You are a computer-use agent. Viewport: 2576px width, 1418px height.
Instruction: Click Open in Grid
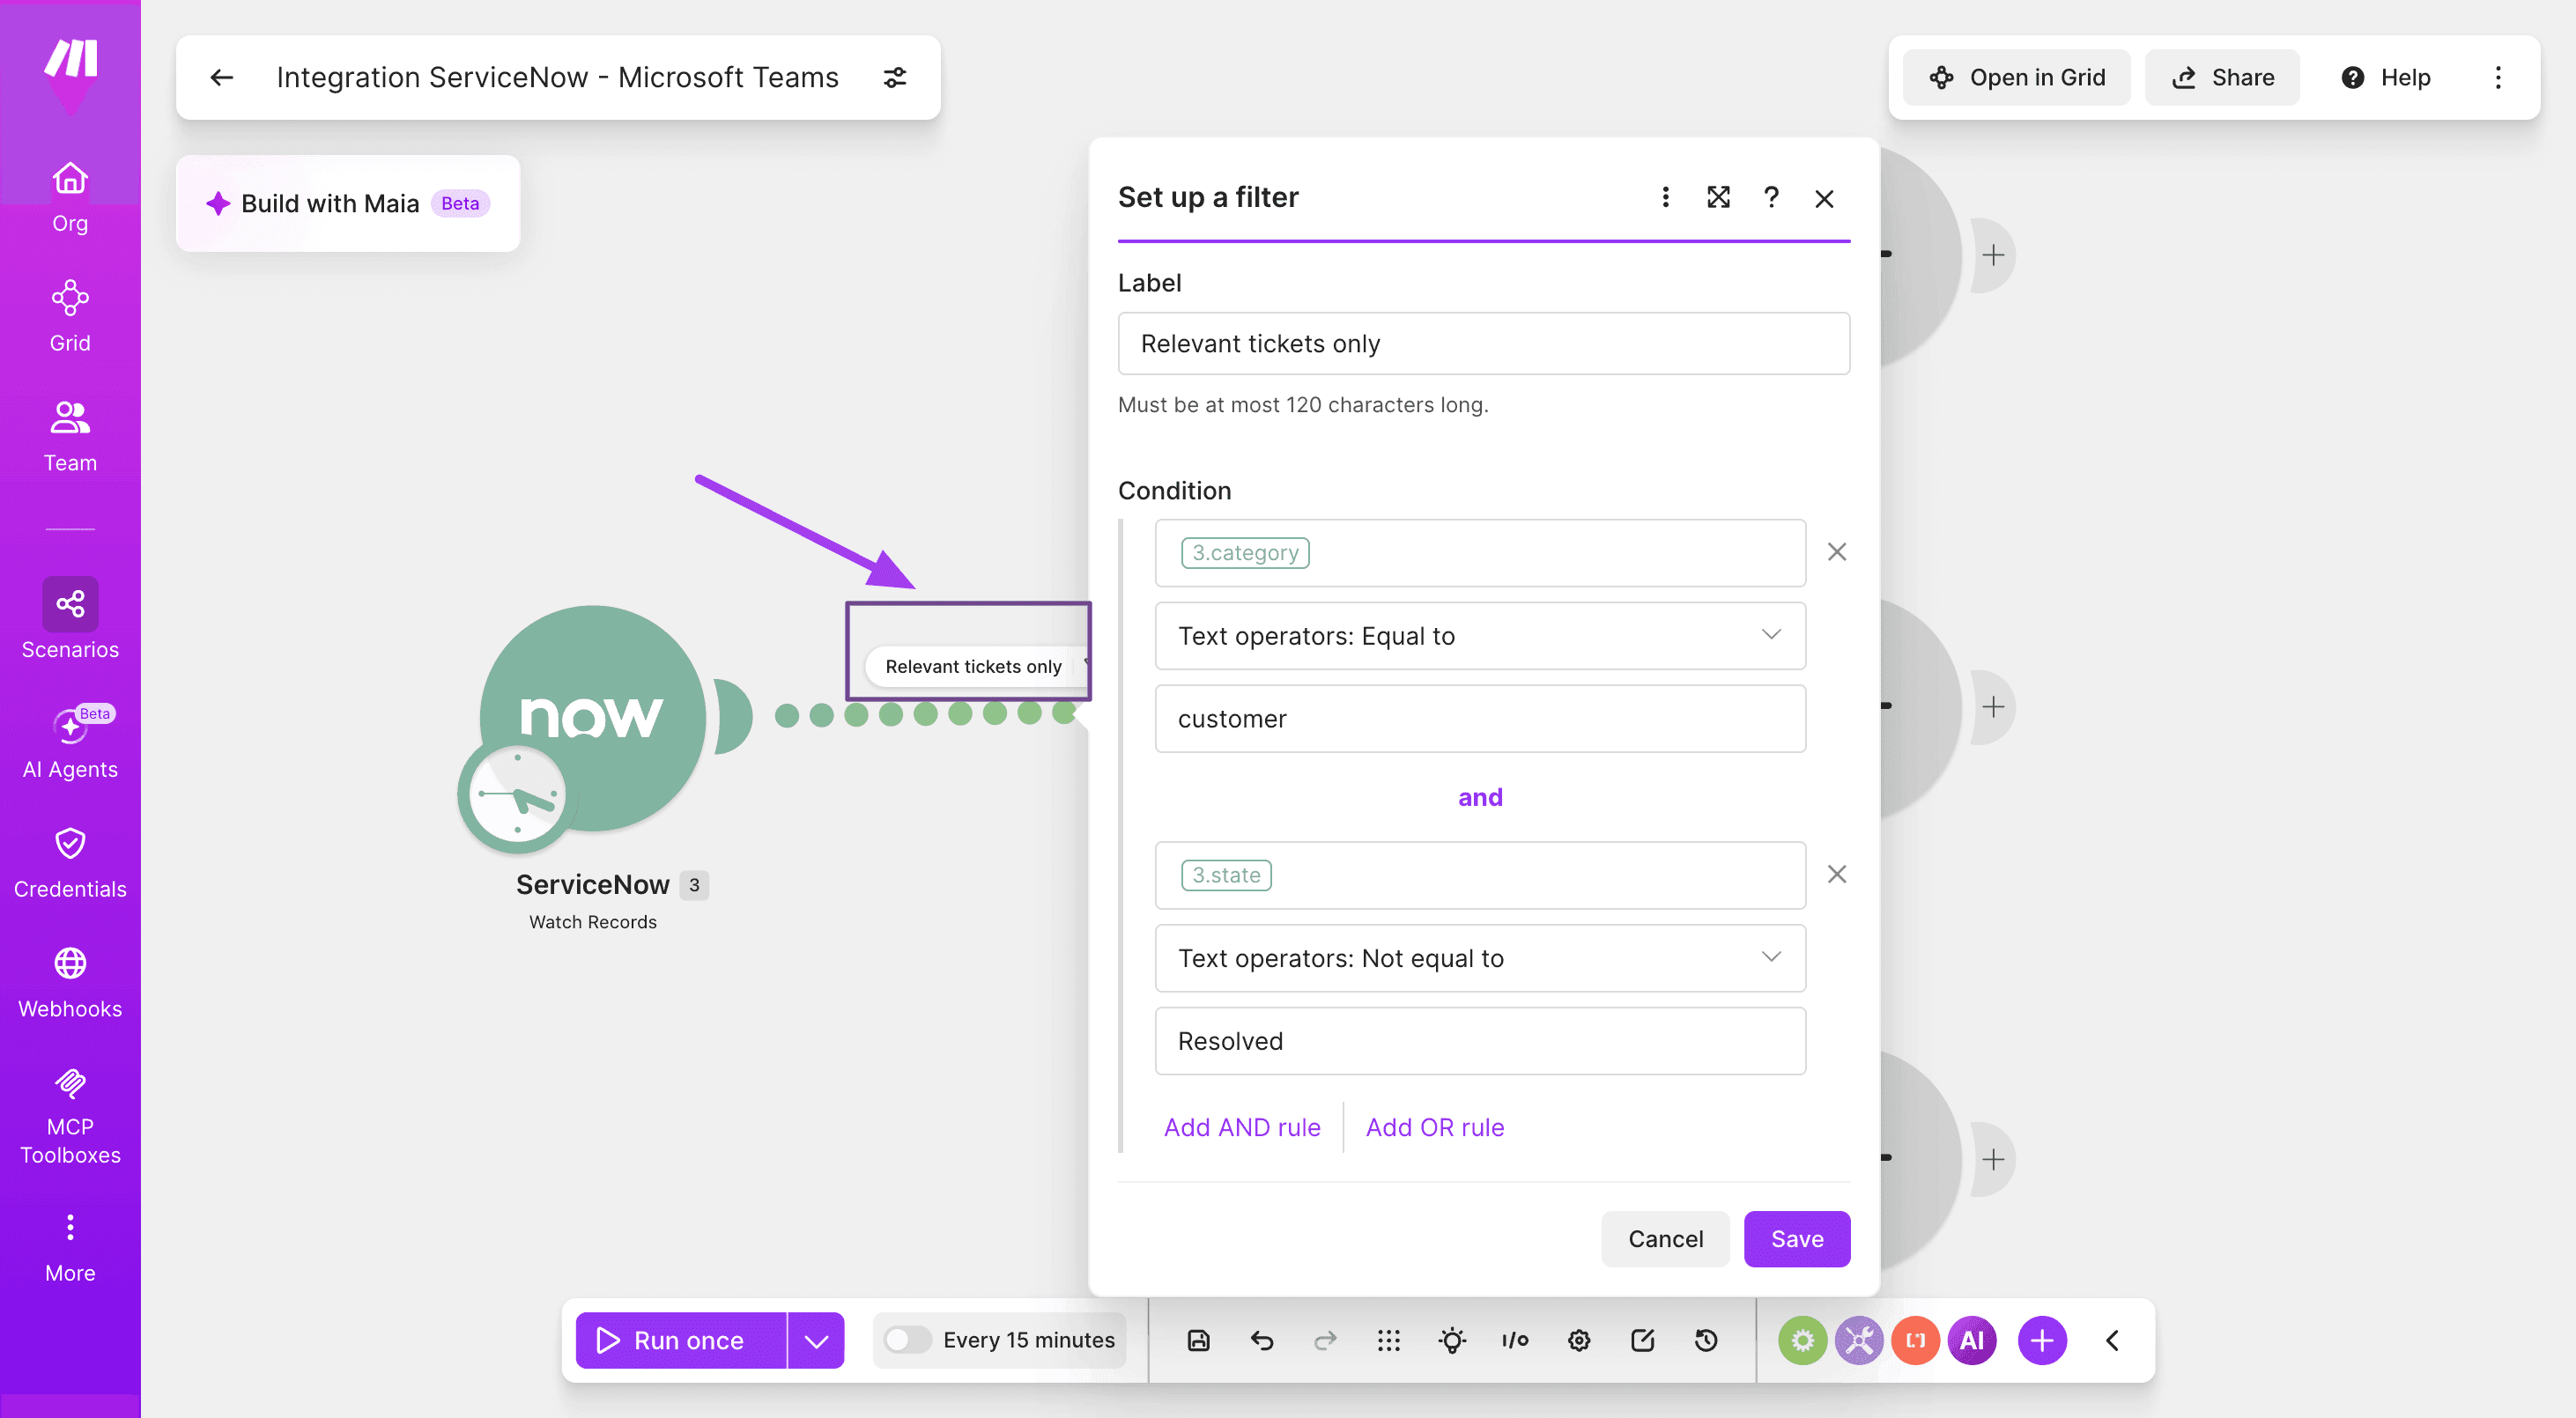tap(2017, 77)
